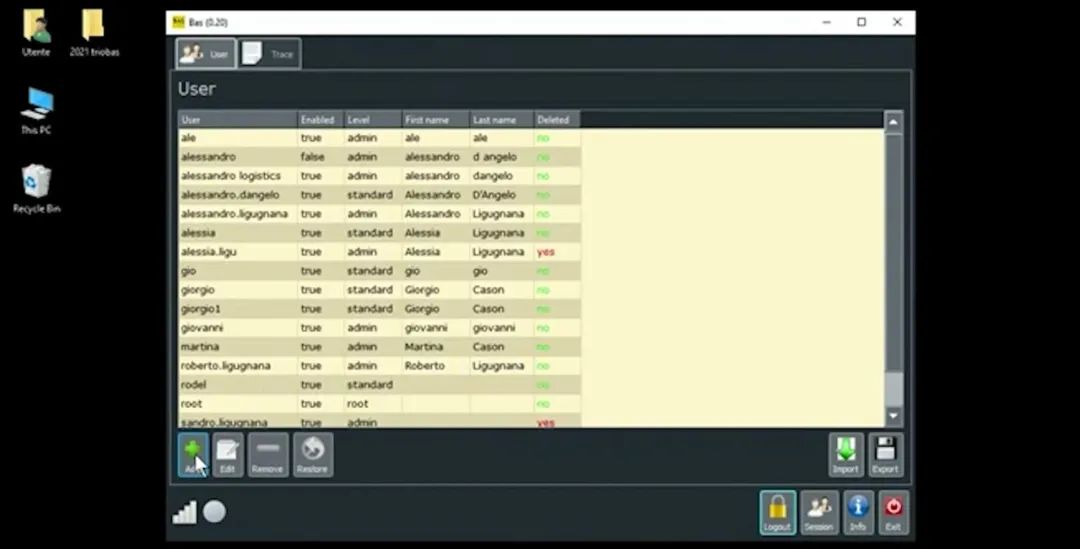The width and height of the screenshot is (1080, 549).
Task: Open the Recycle Bin desktop icon
Action: tap(37, 188)
